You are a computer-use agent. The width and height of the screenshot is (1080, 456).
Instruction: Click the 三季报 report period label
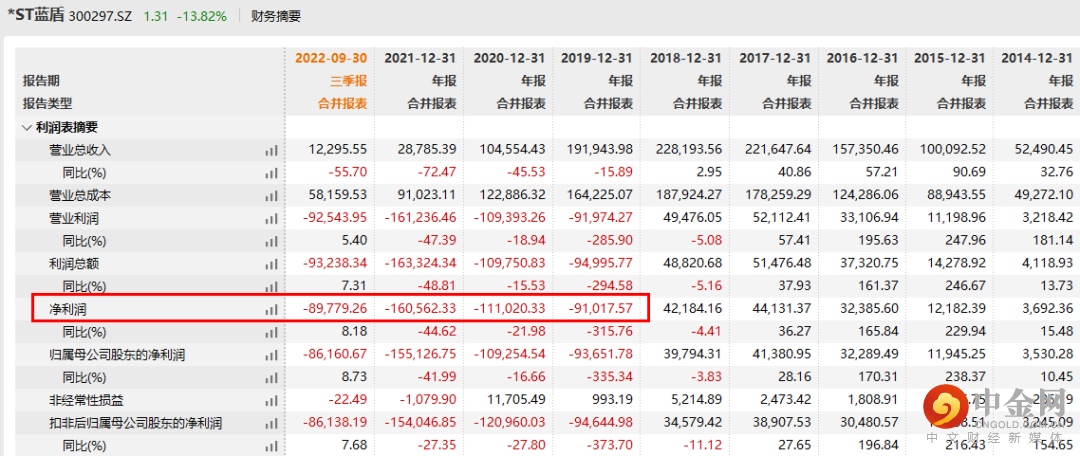350,81
